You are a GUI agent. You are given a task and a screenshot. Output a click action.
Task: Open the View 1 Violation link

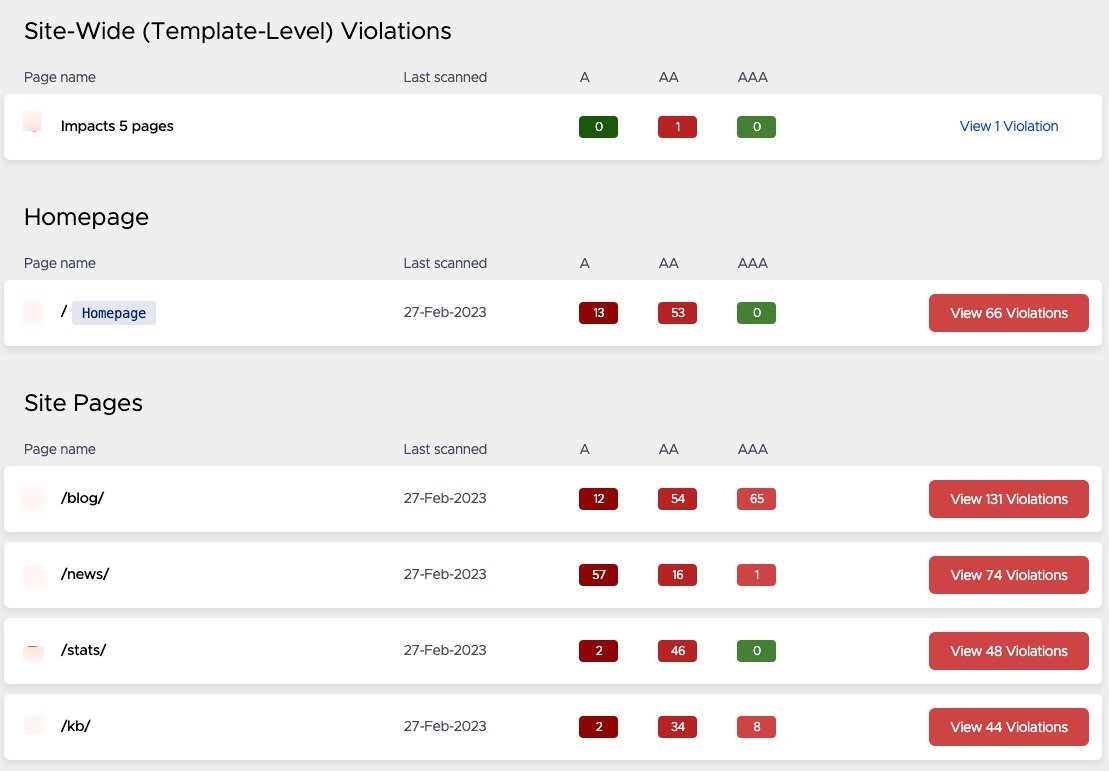tap(1008, 126)
